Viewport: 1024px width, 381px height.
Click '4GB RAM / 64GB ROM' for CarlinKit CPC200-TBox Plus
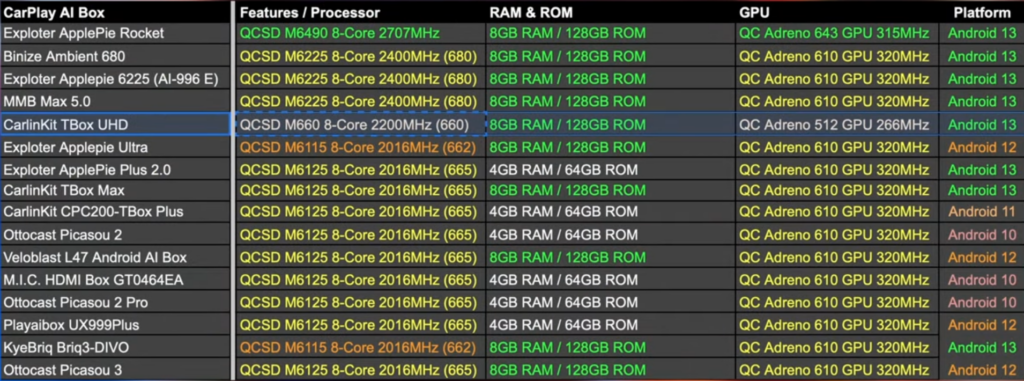[x=611, y=211]
